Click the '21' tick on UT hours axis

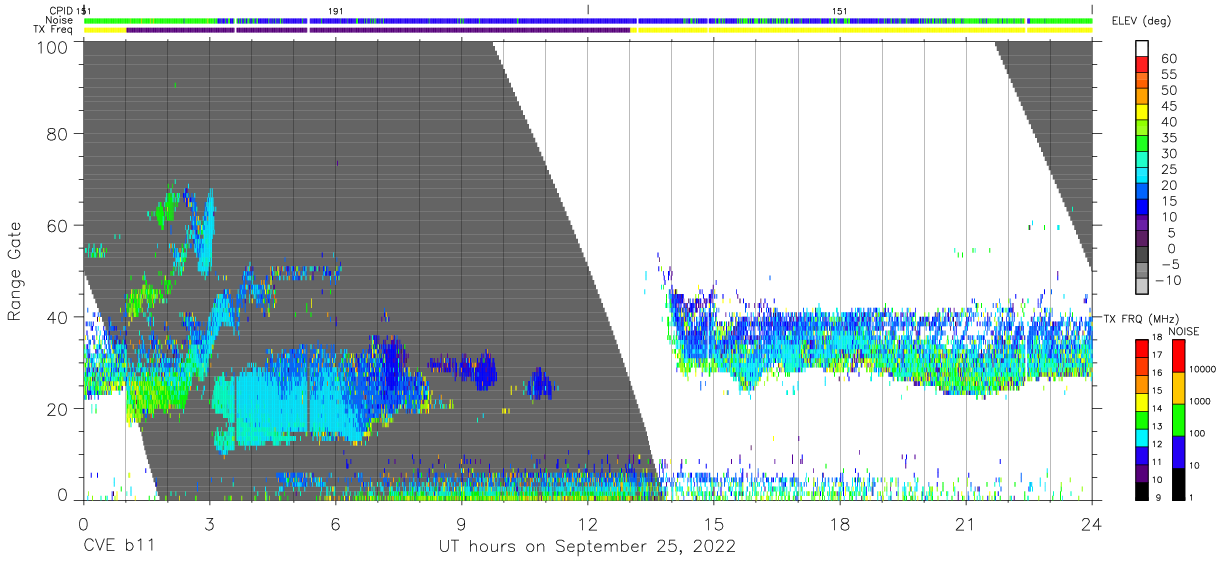[966, 522]
